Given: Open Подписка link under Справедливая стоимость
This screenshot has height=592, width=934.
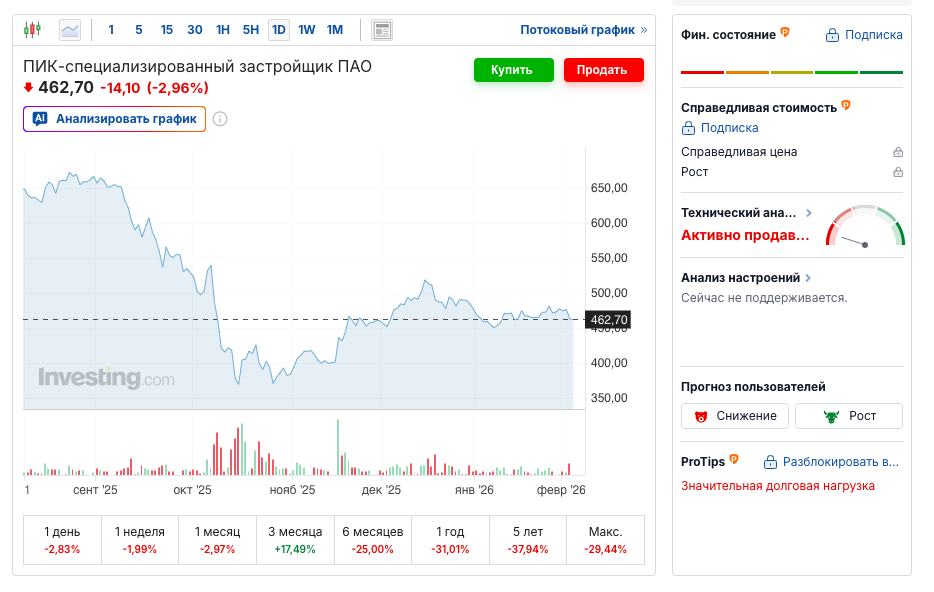Looking at the screenshot, I should pos(720,128).
